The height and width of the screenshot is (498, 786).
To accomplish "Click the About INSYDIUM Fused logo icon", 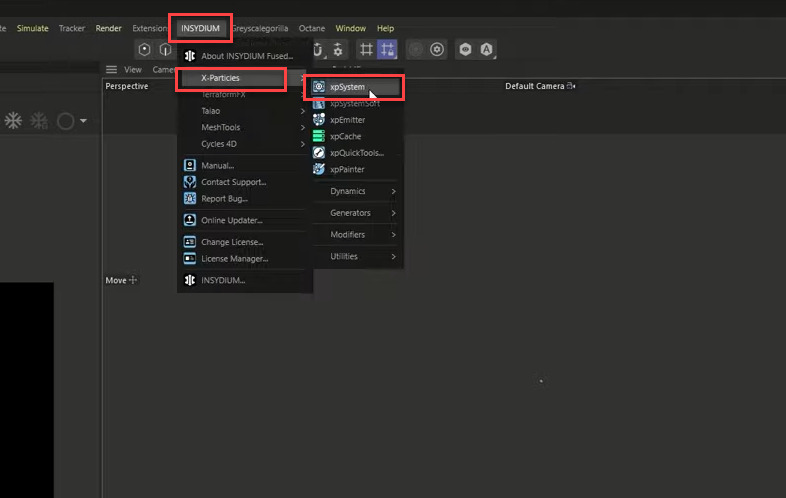I will click(x=189, y=56).
